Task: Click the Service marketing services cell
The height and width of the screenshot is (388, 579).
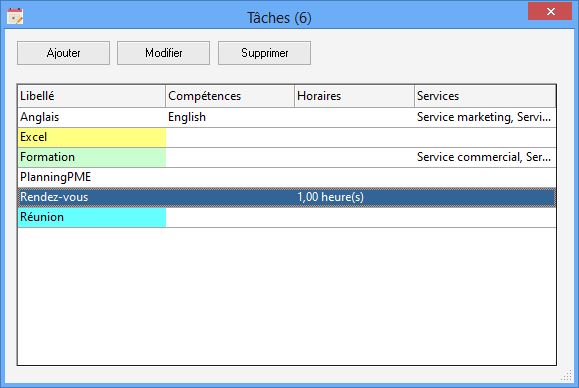Action: [x=485, y=117]
